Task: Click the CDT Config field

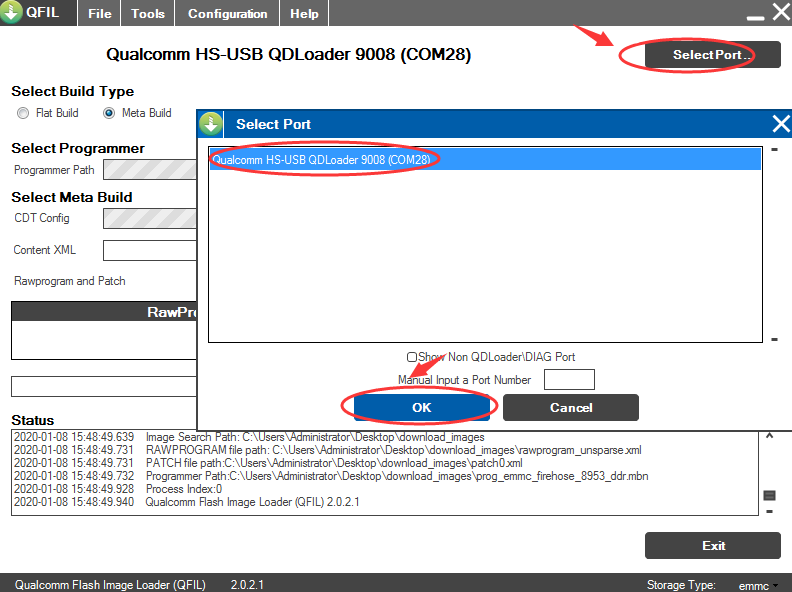Action: [150, 218]
